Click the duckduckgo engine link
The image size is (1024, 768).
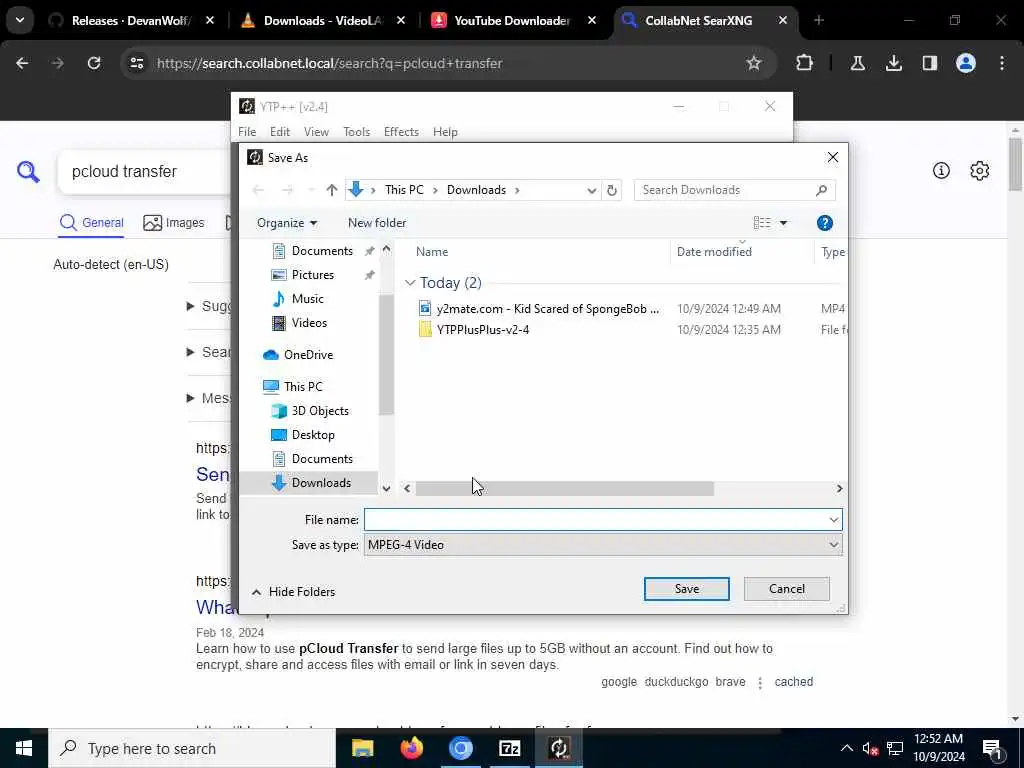(676, 682)
